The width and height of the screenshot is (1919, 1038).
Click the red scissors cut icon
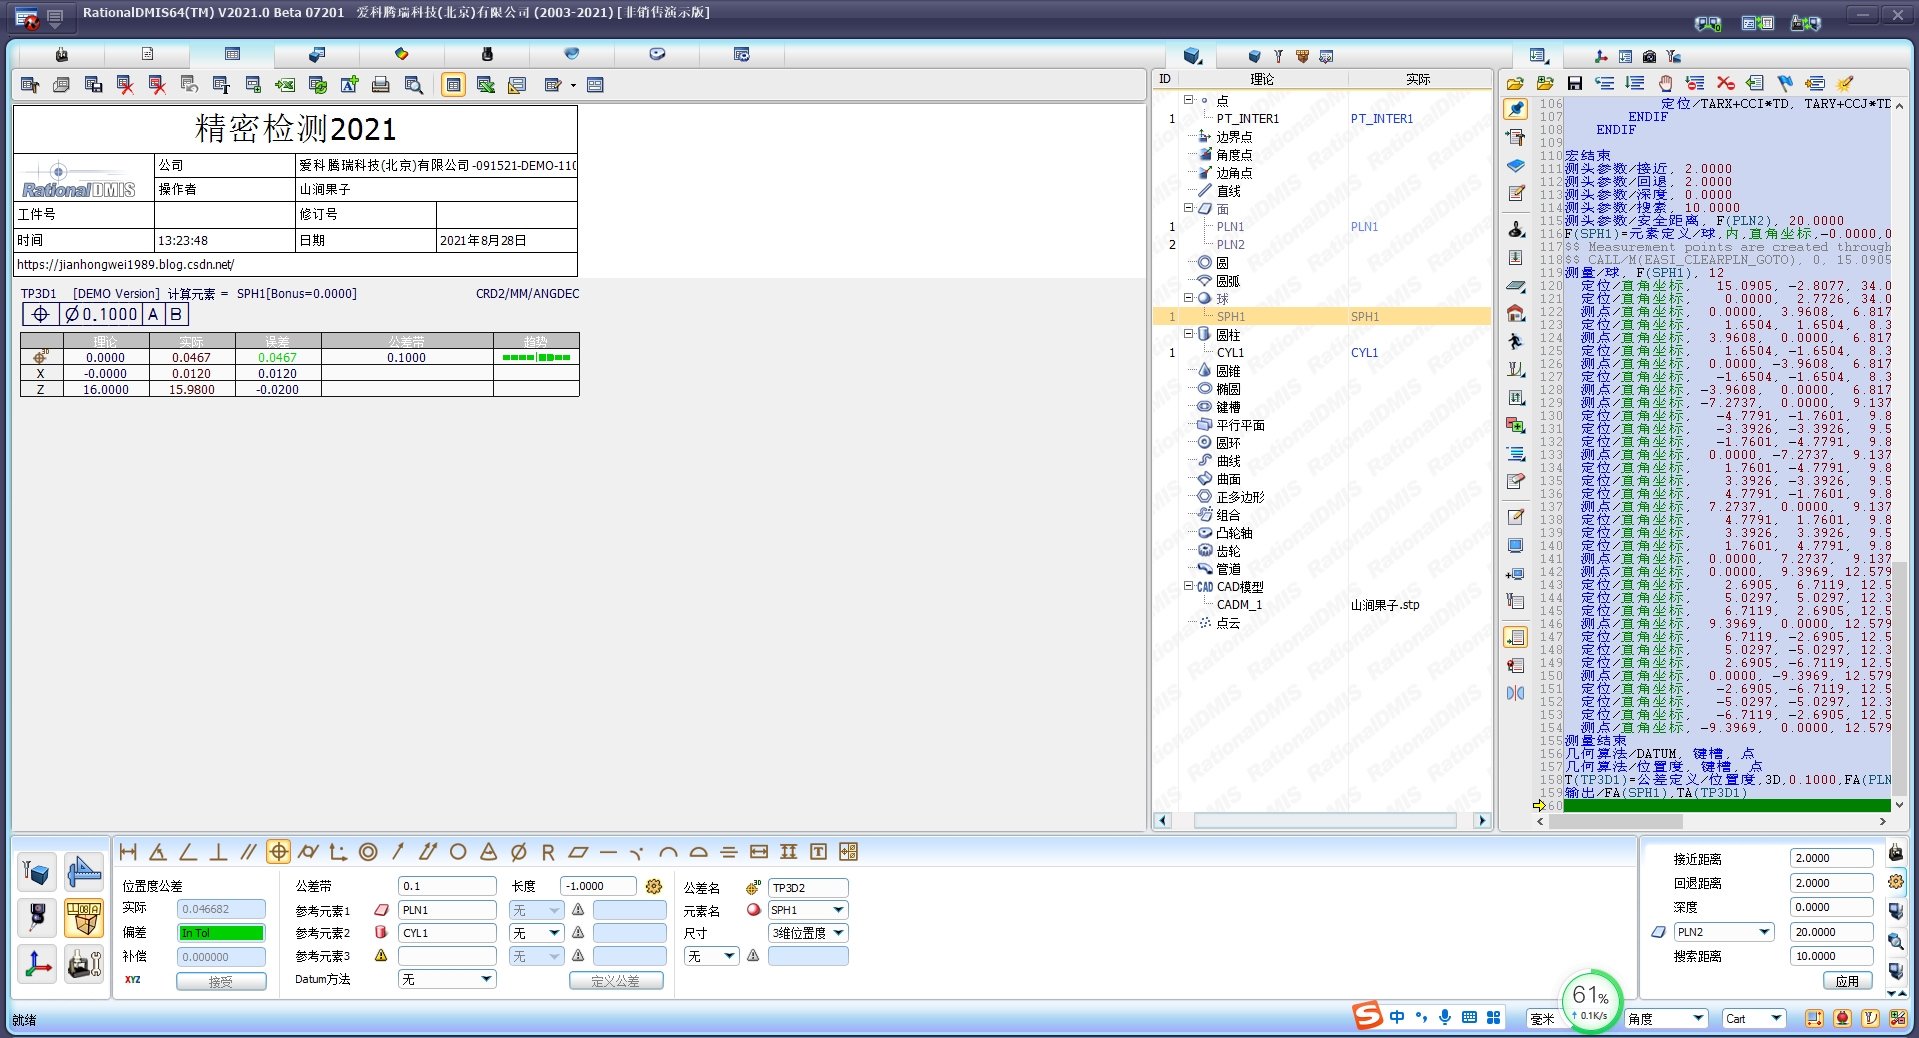click(x=1725, y=83)
